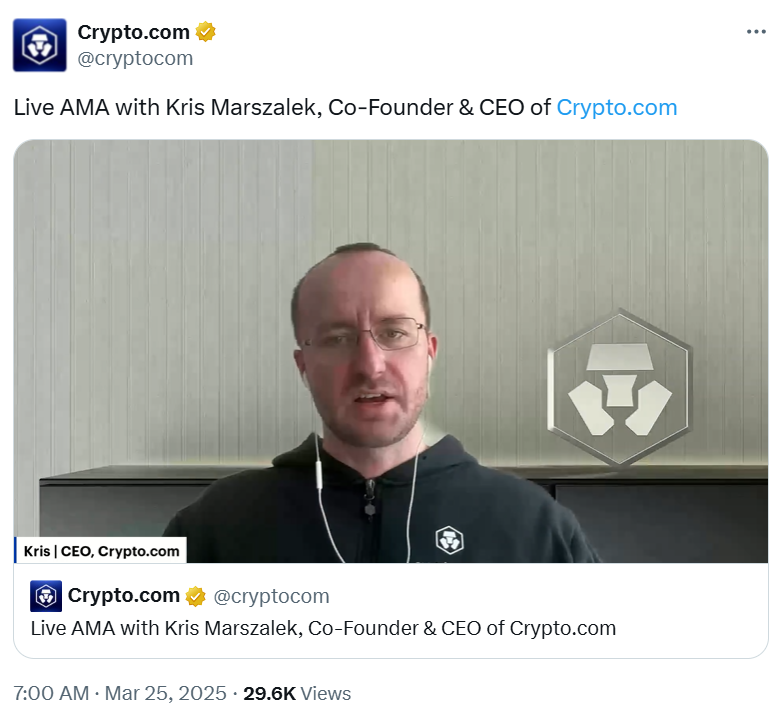This screenshot has width=769, height=718.
Task: Click the small logo on the speaker's hoodie
Action: point(449,539)
